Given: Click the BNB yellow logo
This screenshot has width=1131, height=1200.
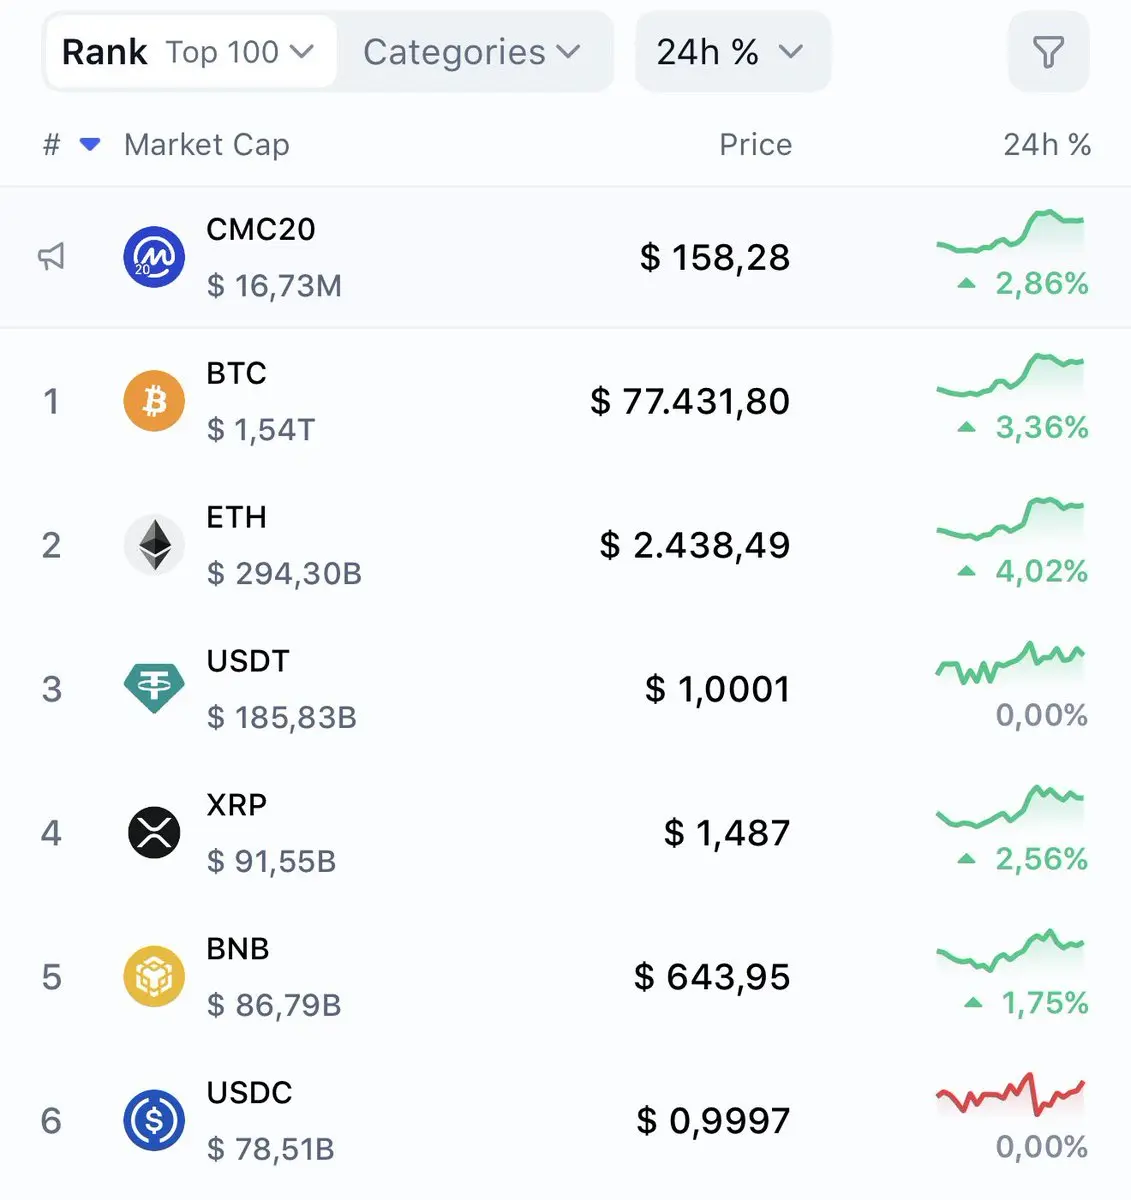Looking at the screenshot, I should coord(154,977).
